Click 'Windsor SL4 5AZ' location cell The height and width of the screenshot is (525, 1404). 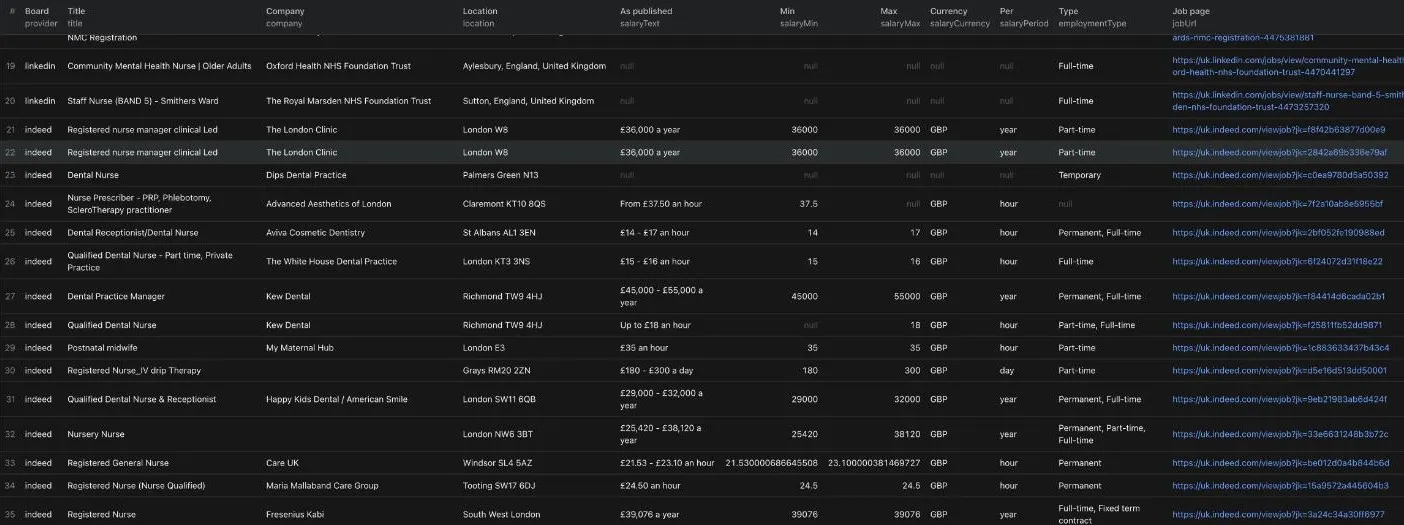pyautogui.click(x=499, y=463)
